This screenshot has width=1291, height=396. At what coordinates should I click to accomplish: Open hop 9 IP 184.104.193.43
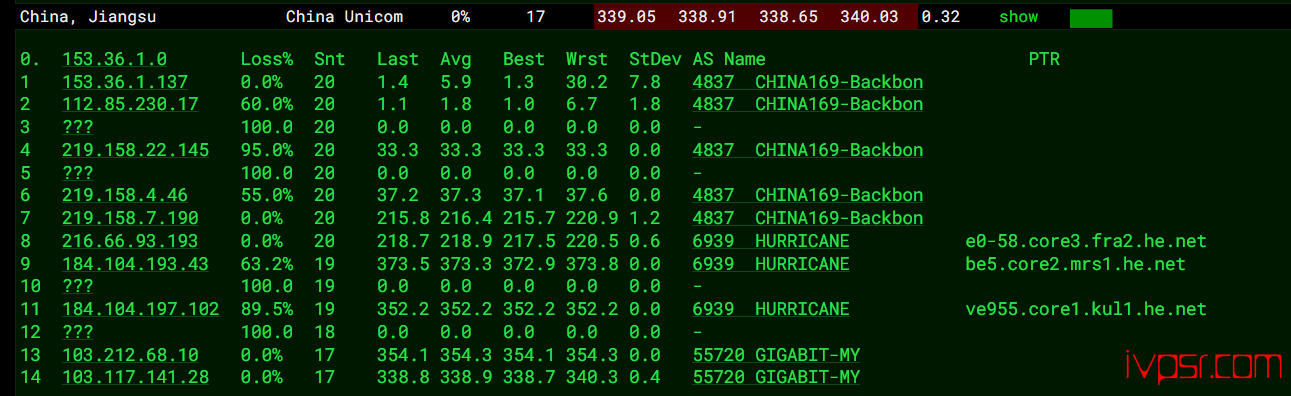point(135,264)
